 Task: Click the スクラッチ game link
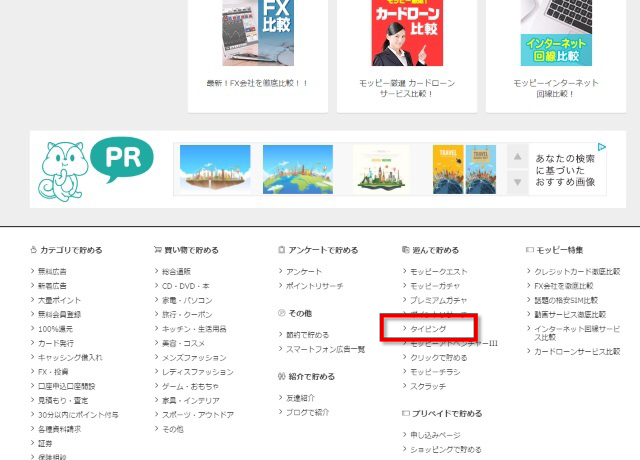coord(429,385)
